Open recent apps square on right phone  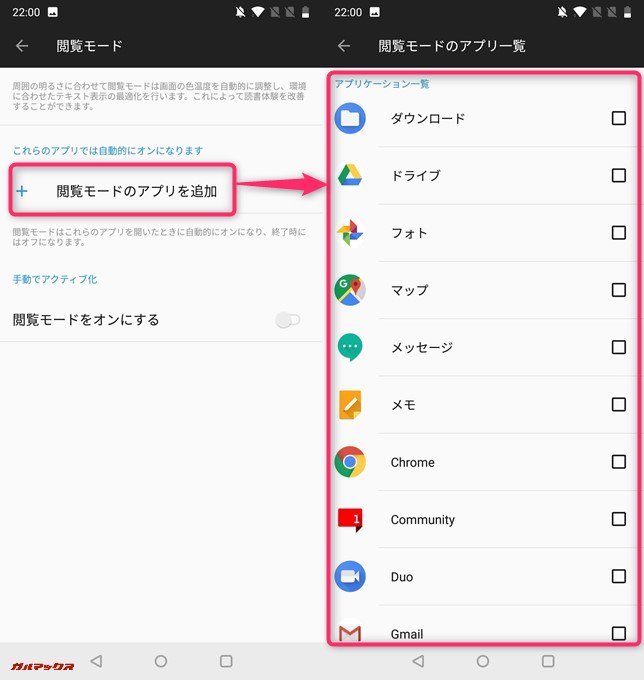[x=548, y=661]
